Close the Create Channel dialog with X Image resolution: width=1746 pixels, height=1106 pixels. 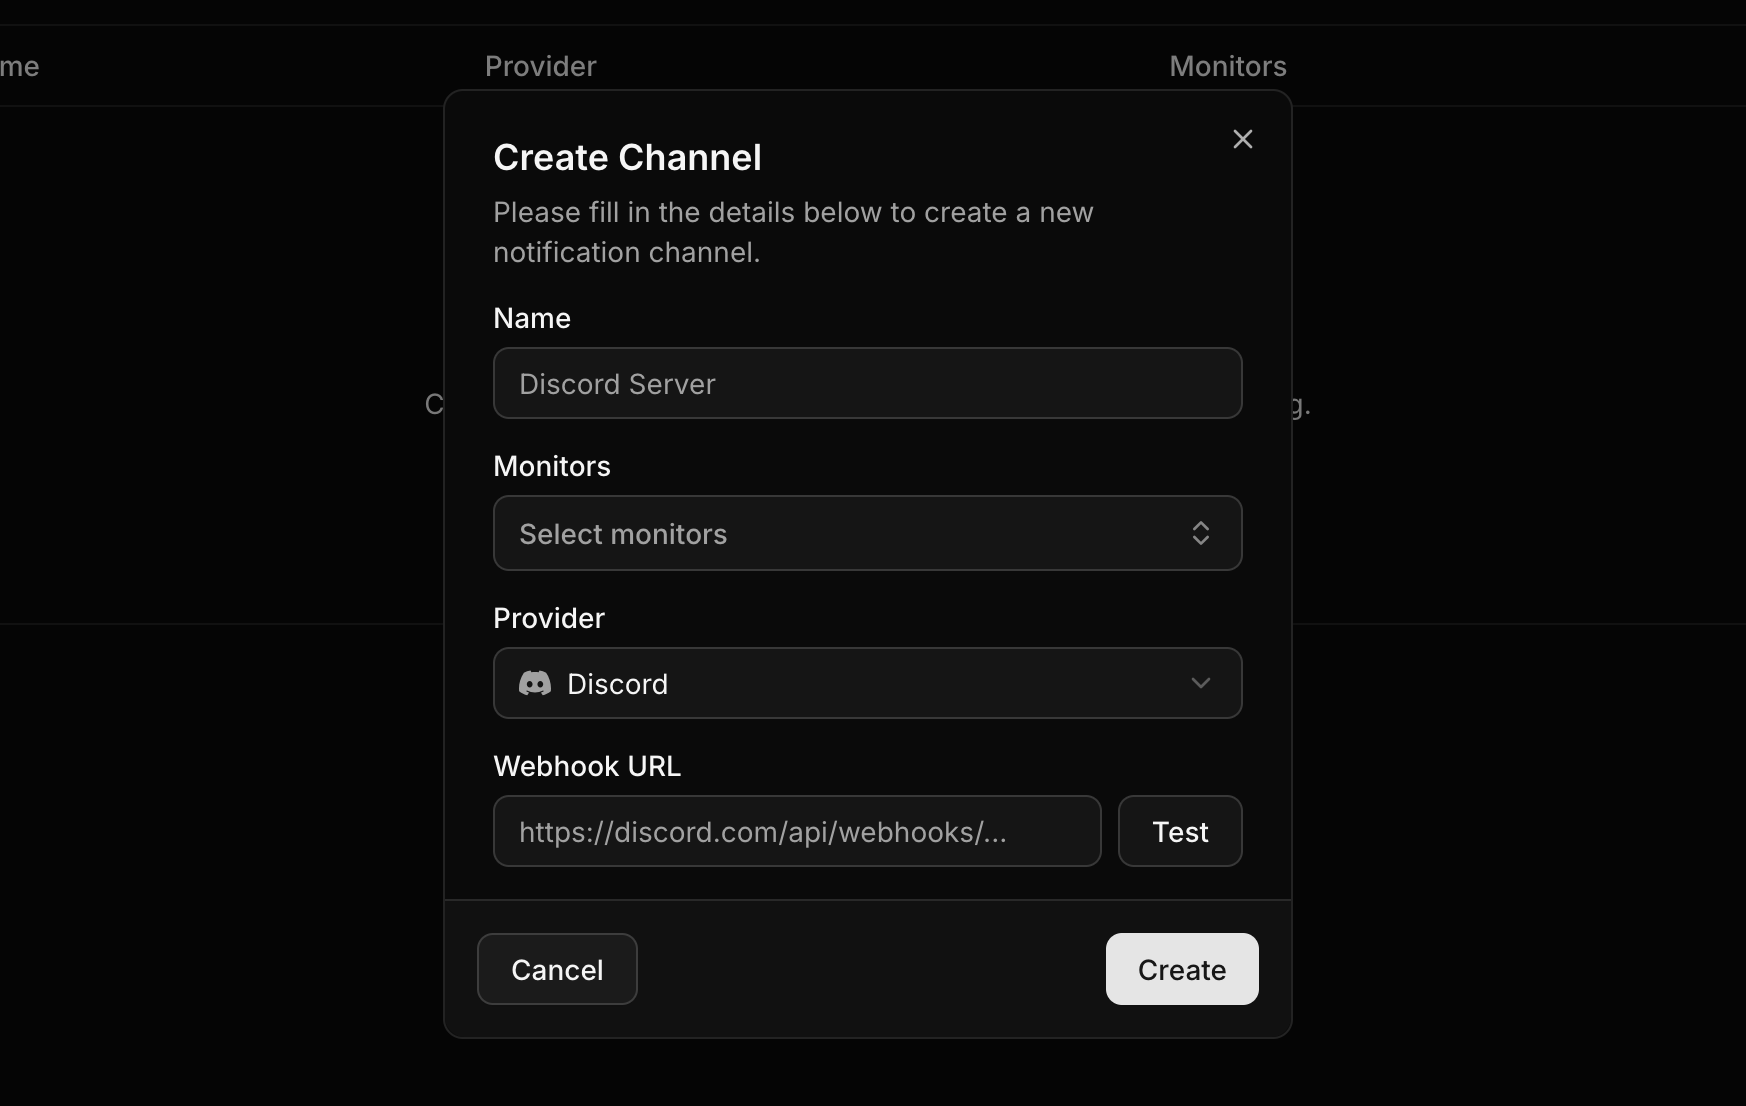click(x=1242, y=139)
